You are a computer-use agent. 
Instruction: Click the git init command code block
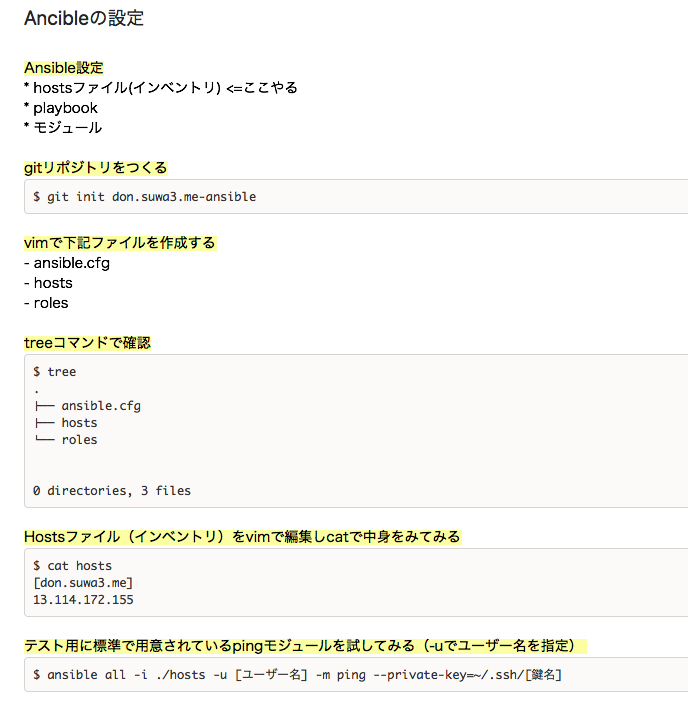coord(145,197)
